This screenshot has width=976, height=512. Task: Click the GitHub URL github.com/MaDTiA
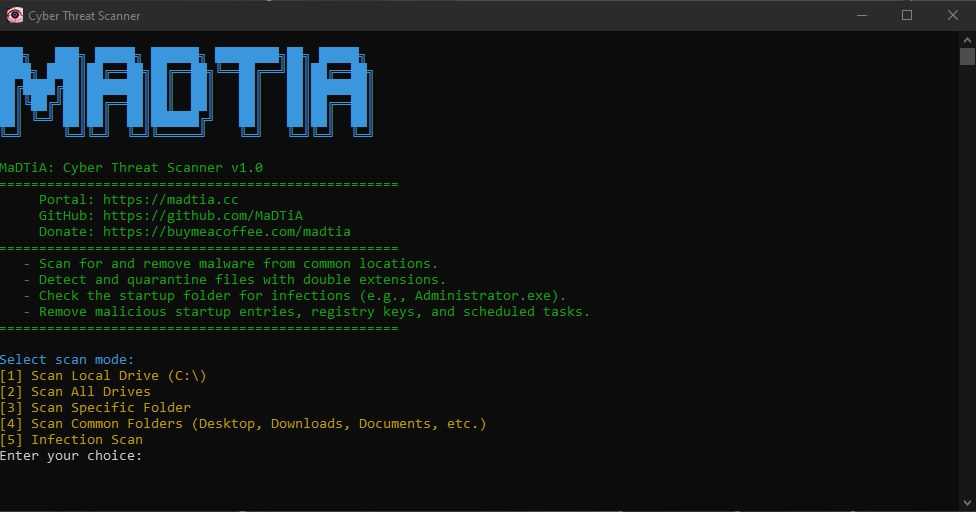[x=203, y=216]
